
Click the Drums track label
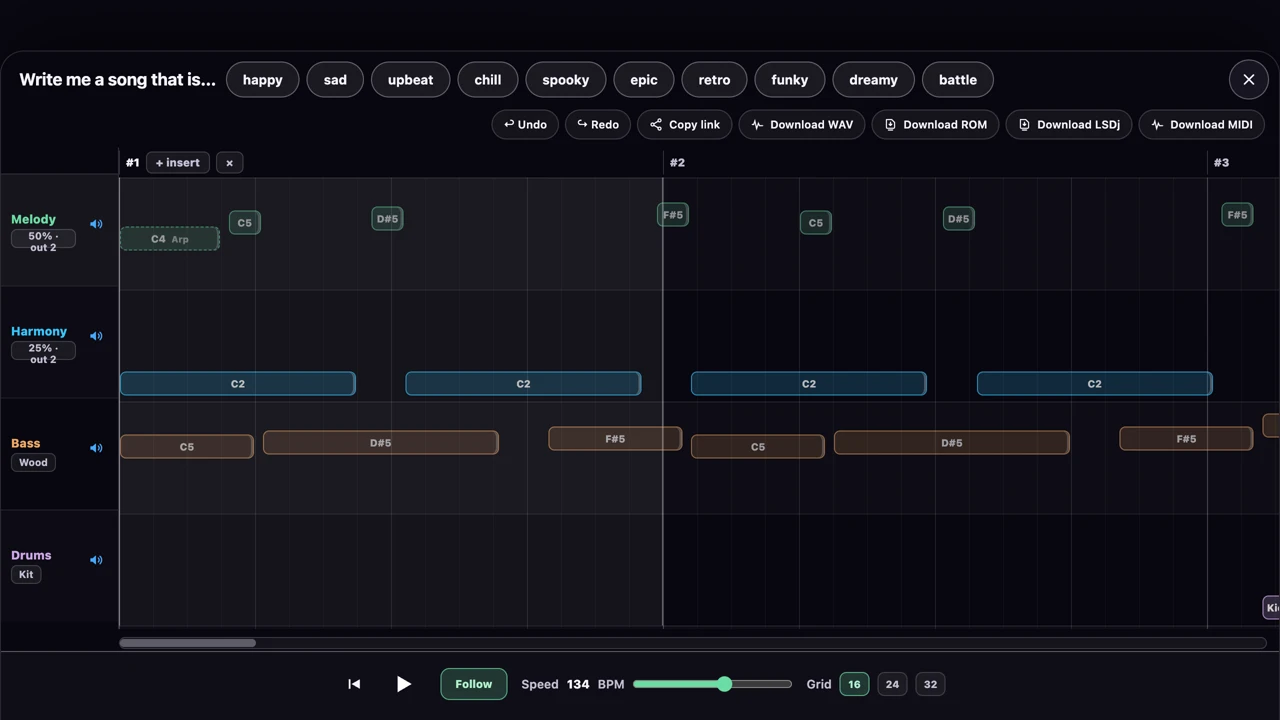(x=31, y=555)
